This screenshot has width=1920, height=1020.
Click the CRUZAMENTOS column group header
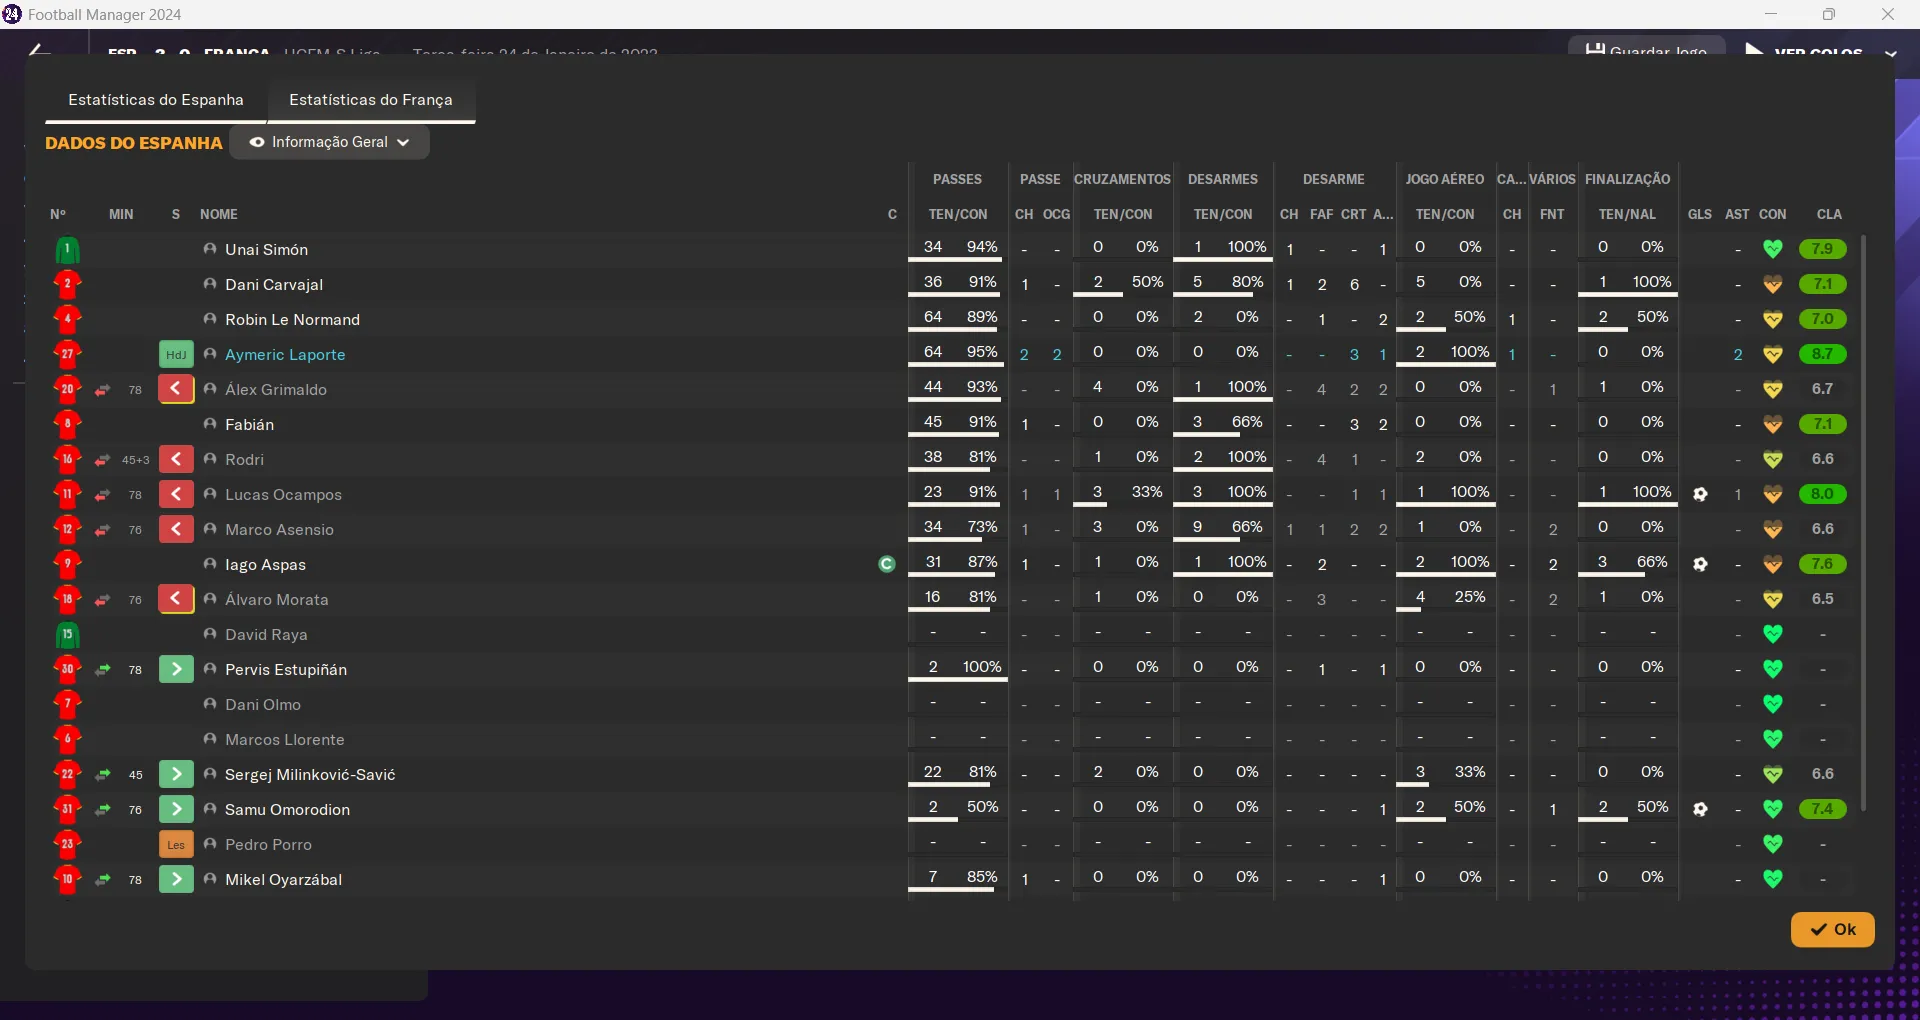pos(1122,179)
